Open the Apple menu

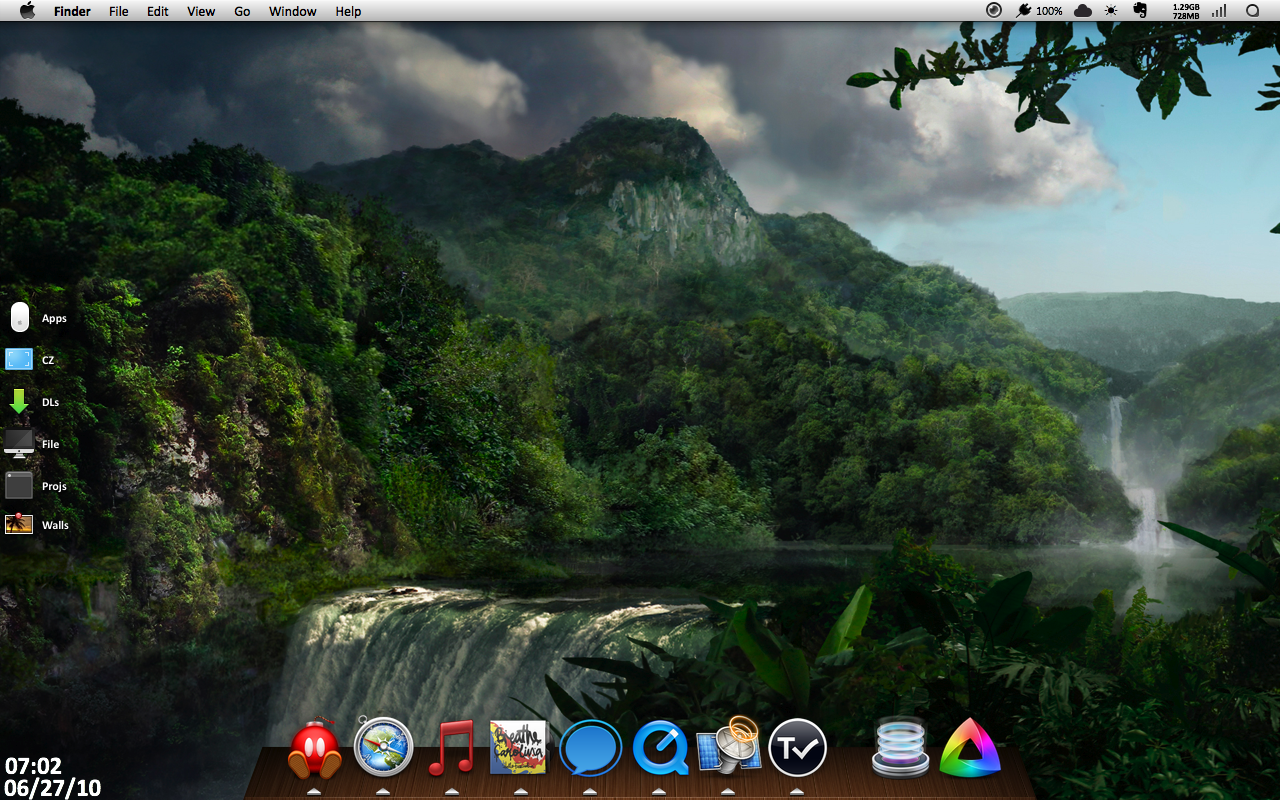pos(27,11)
